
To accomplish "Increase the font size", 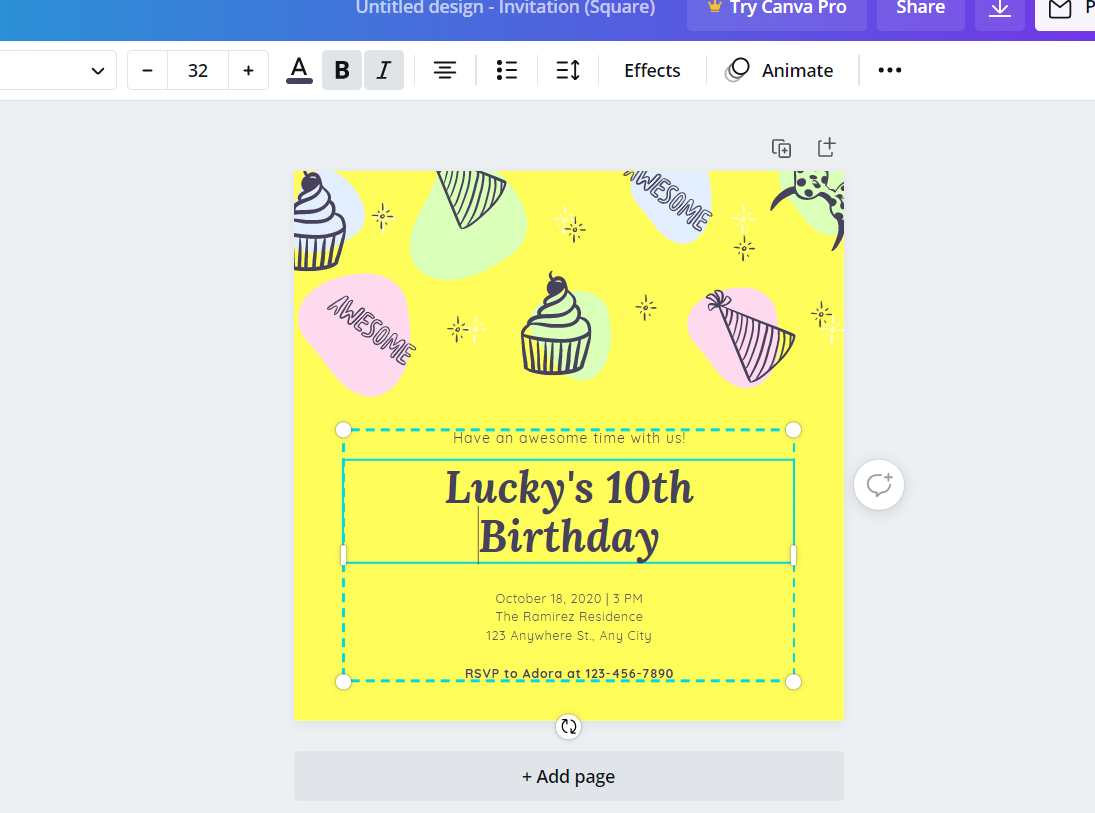I will [248, 70].
